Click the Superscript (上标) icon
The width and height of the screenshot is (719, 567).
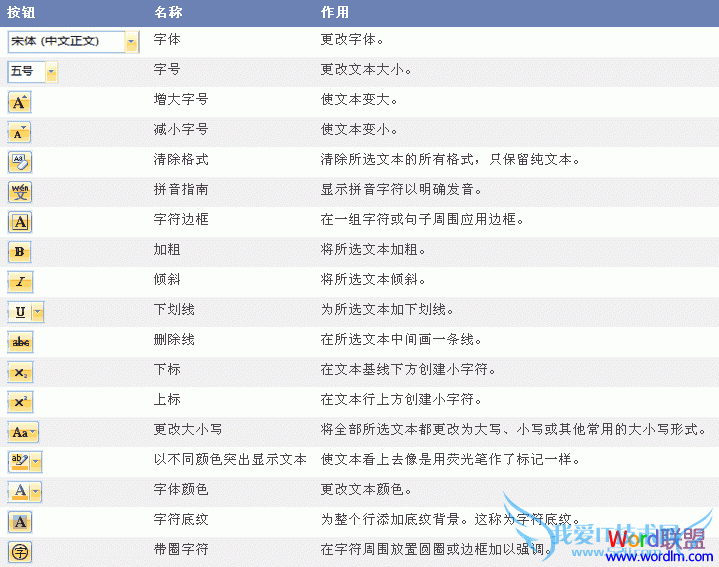pos(20,402)
